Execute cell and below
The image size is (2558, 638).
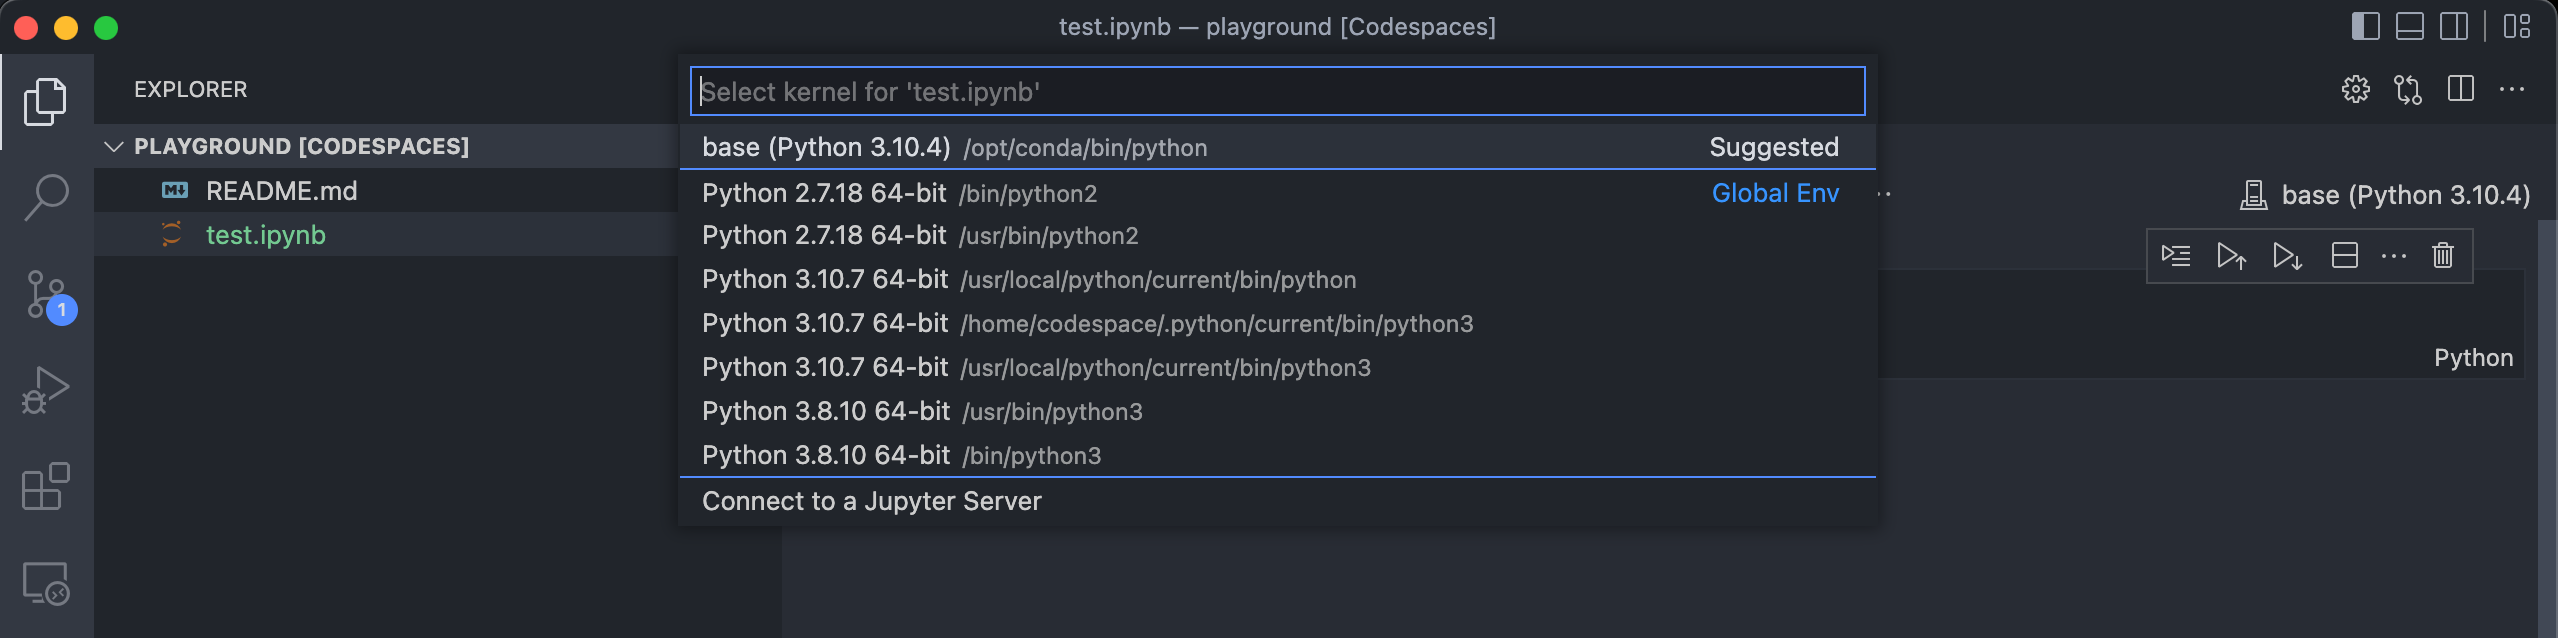[x=2286, y=256]
